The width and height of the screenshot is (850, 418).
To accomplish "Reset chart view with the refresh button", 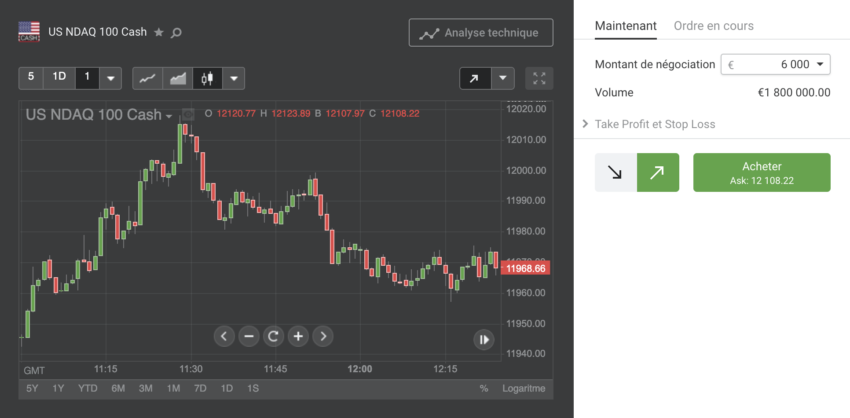I will click(x=273, y=336).
